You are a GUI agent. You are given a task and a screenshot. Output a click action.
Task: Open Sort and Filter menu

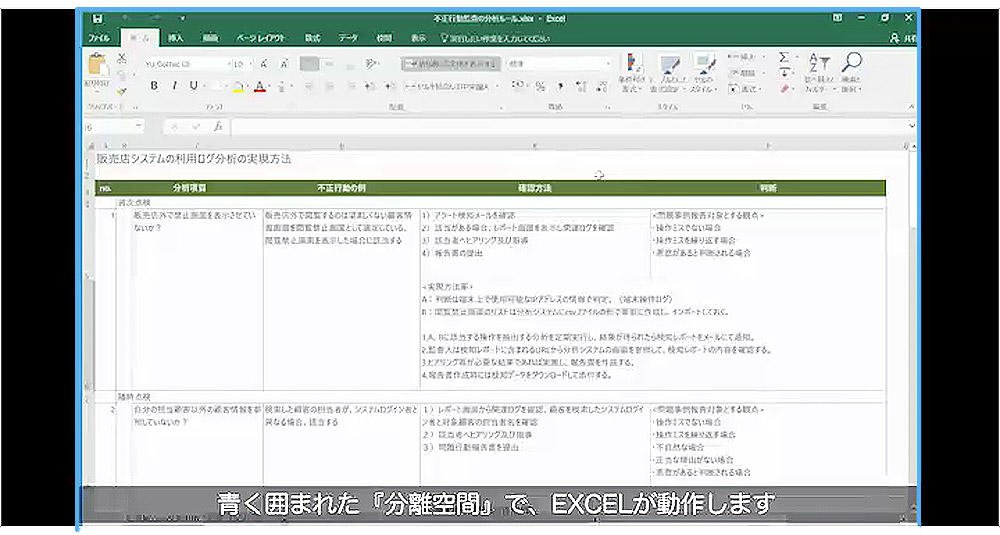coord(819,73)
